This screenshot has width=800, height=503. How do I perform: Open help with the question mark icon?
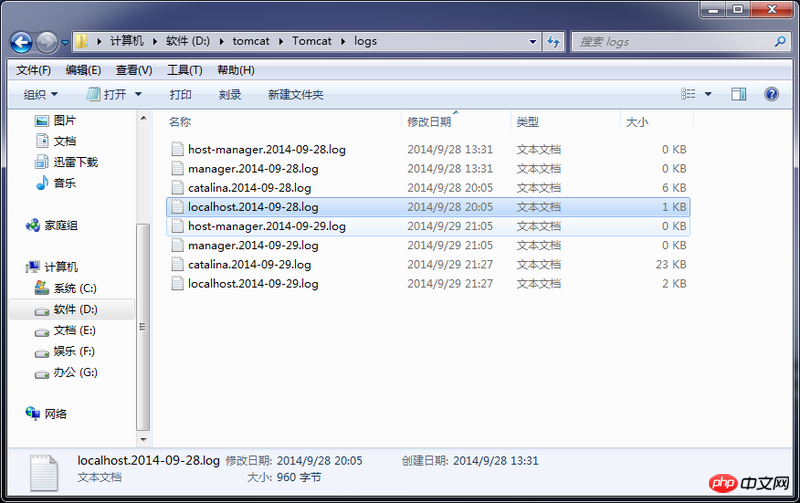(x=771, y=94)
